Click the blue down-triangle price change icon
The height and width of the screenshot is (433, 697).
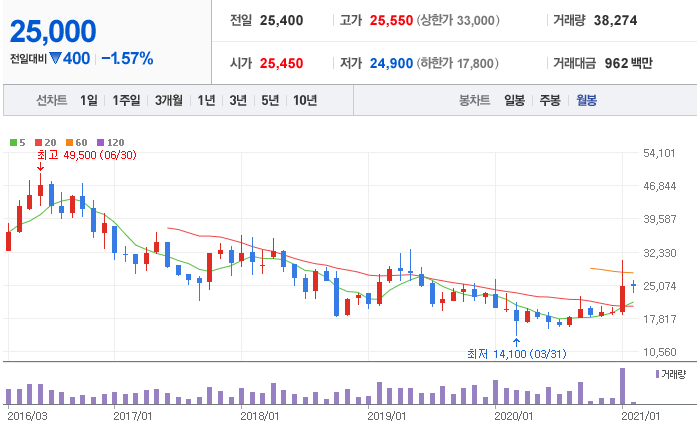55,58
